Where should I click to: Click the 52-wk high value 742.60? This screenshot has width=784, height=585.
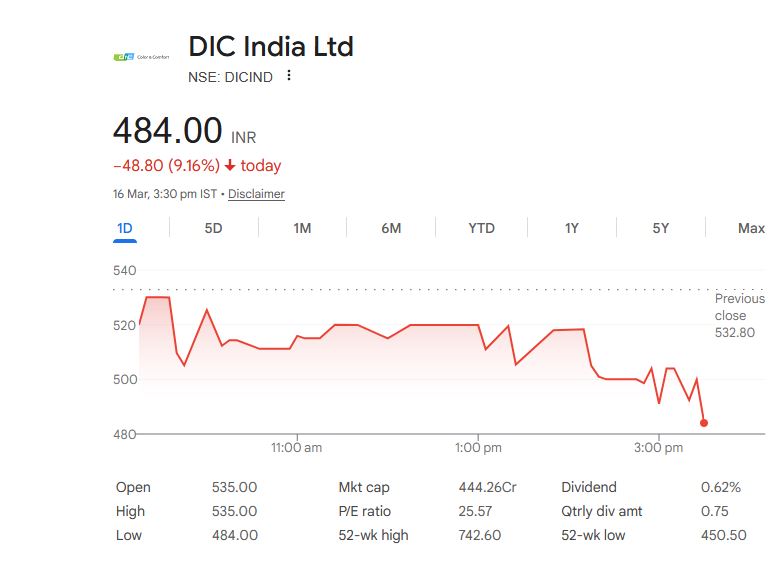coord(479,535)
